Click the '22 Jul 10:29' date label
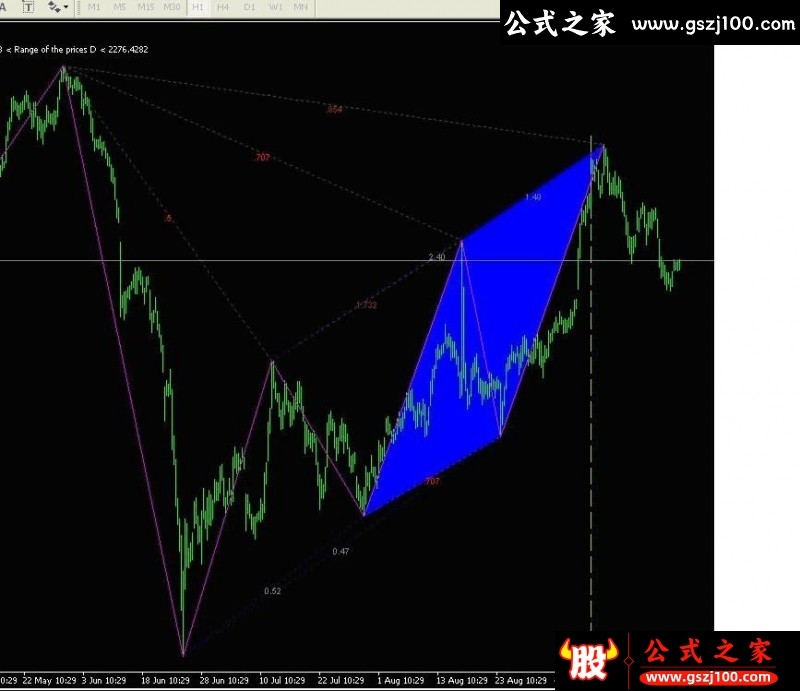 pos(341,680)
